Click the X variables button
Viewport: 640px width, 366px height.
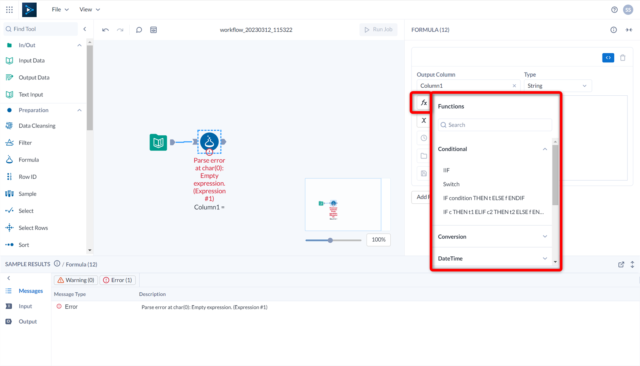pos(424,120)
